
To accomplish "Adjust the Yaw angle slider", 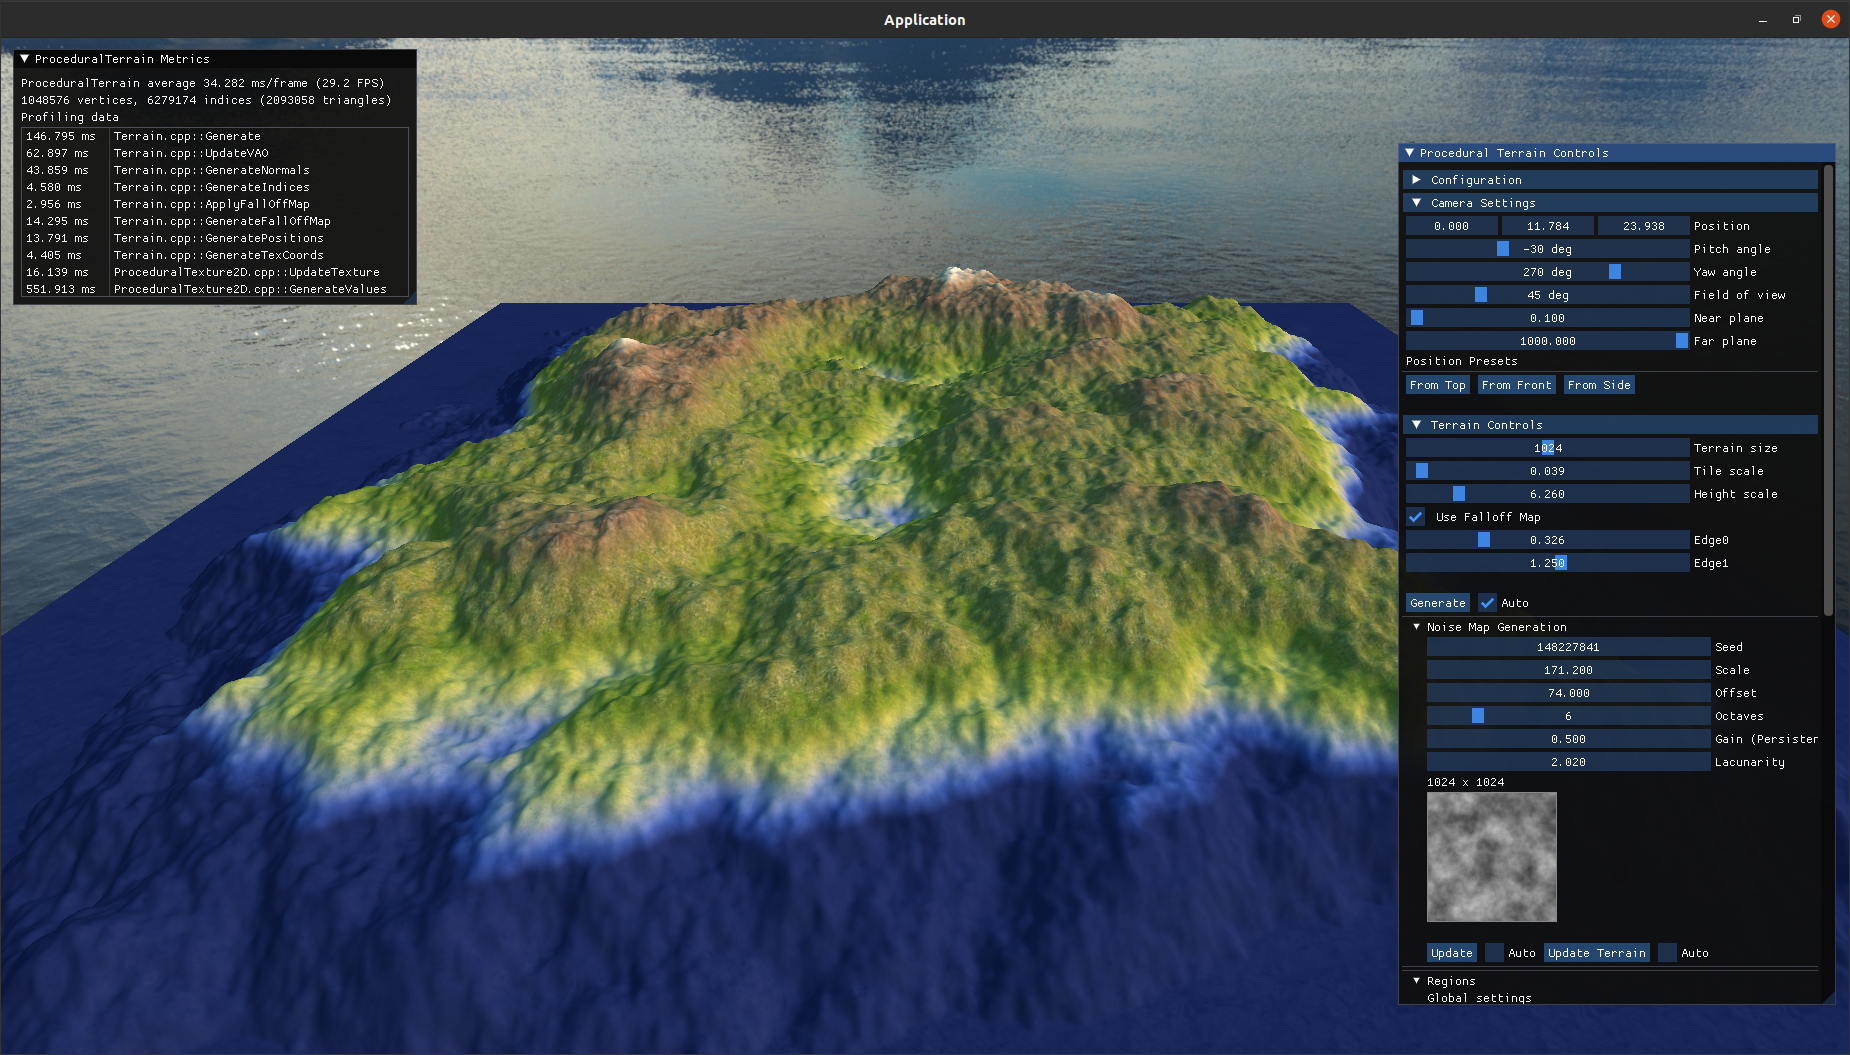I will [x=1547, y=272].
